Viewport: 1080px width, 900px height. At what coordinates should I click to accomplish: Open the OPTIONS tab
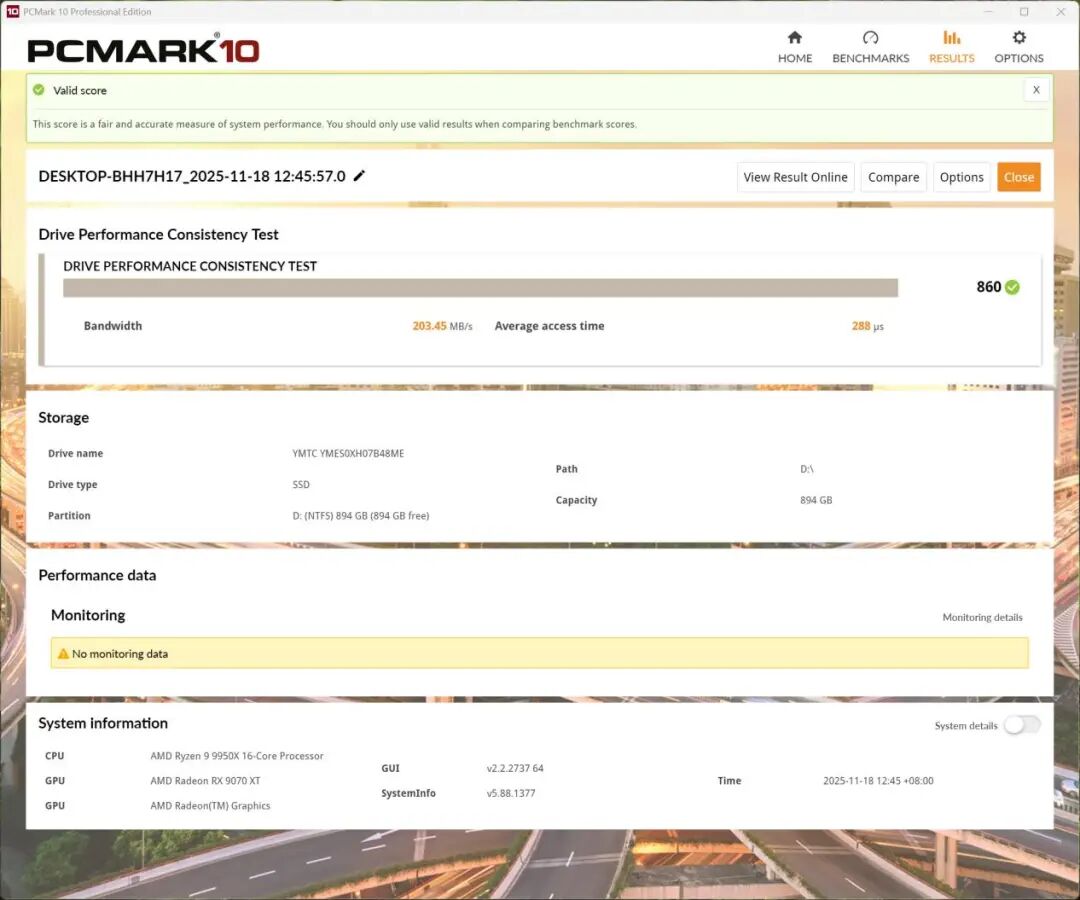1019,47
